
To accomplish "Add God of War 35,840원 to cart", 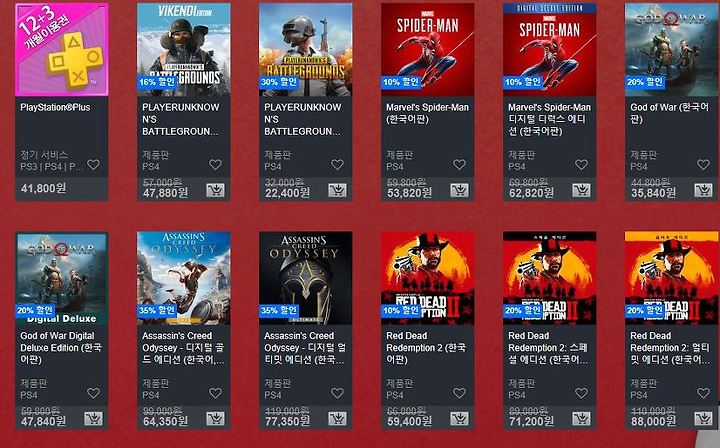I will point(703,190).
